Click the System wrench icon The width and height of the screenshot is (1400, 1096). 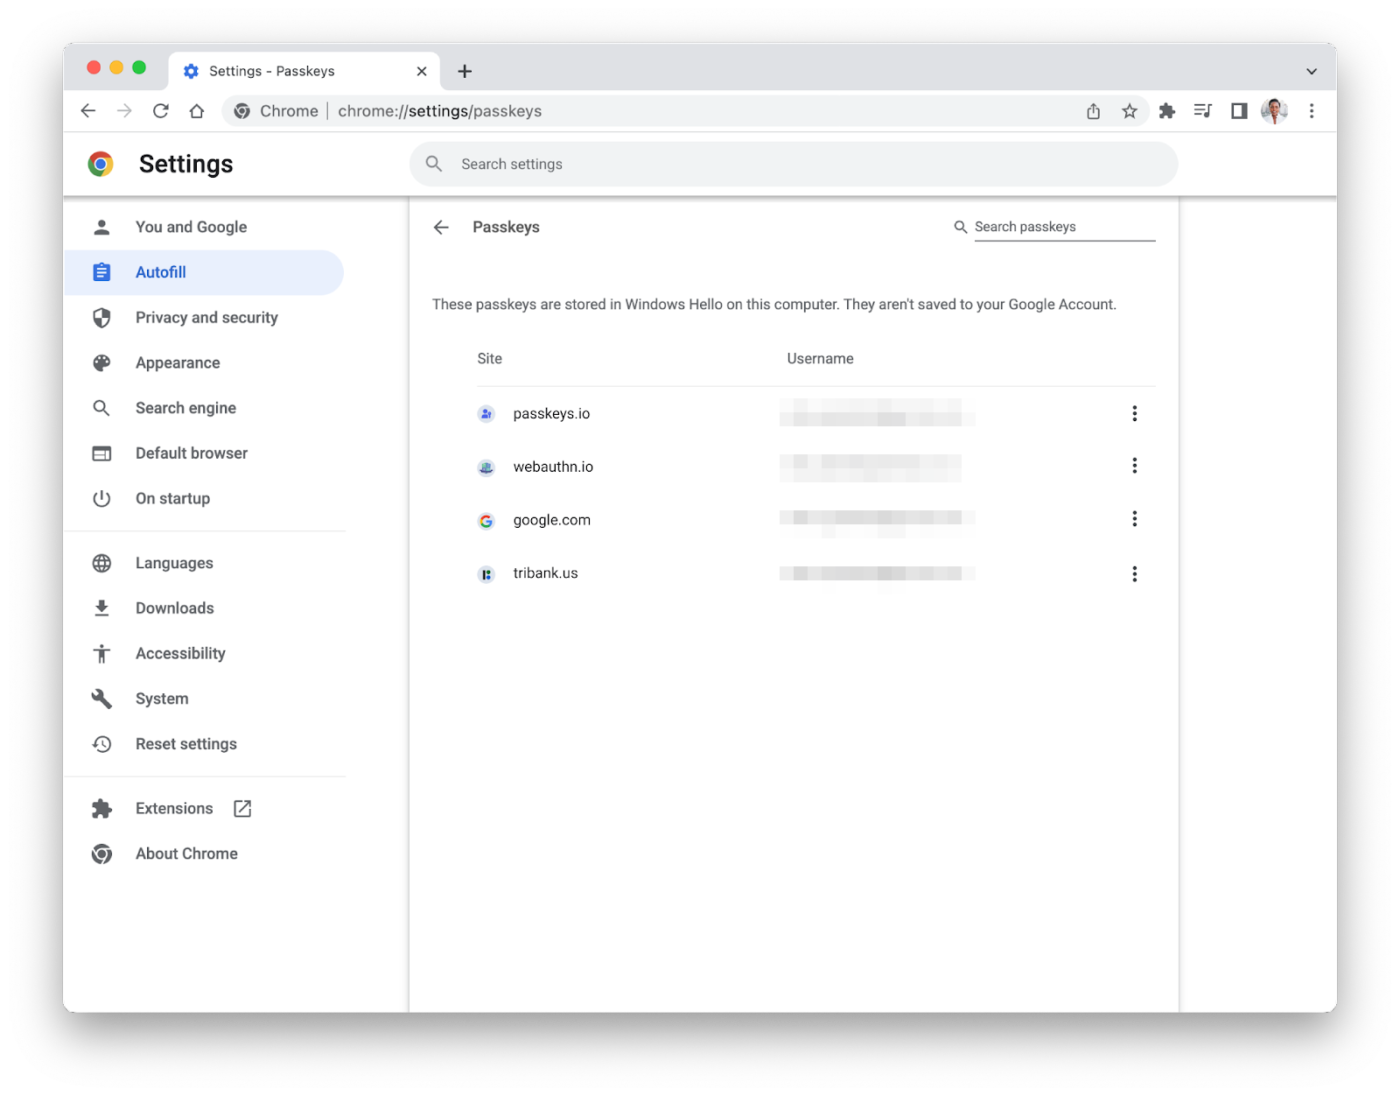click(102, 698)
